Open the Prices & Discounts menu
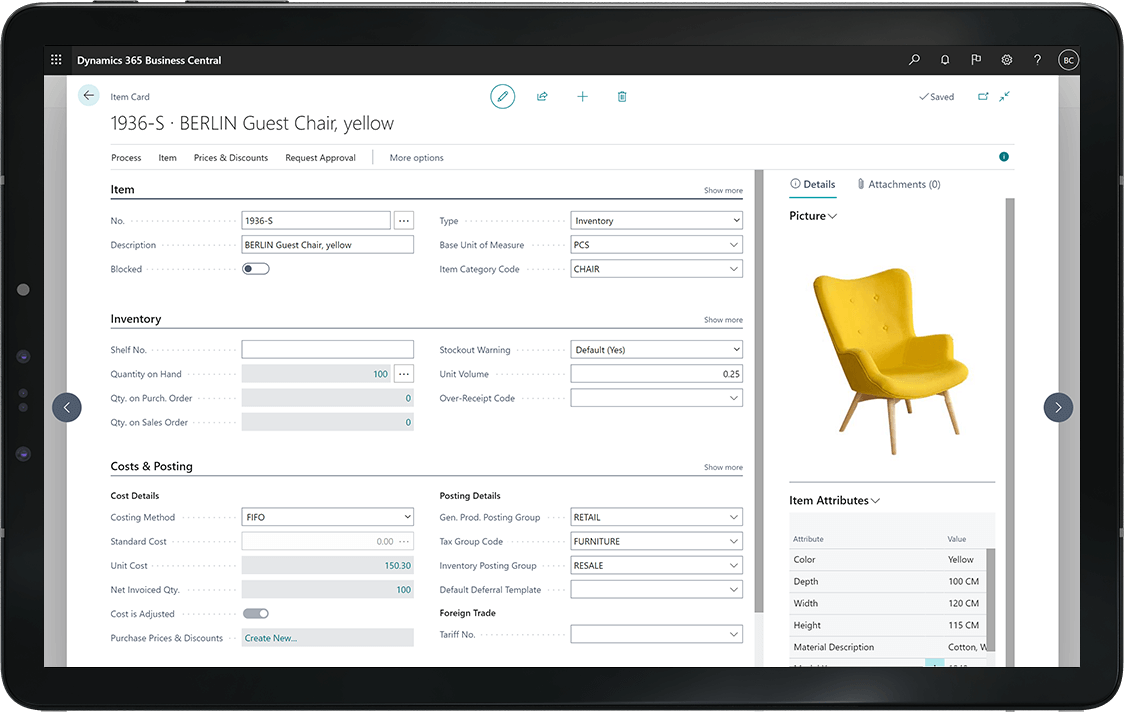Image resolution: width=1125 pixels, height=712 pixels. (x=231, y=158)
